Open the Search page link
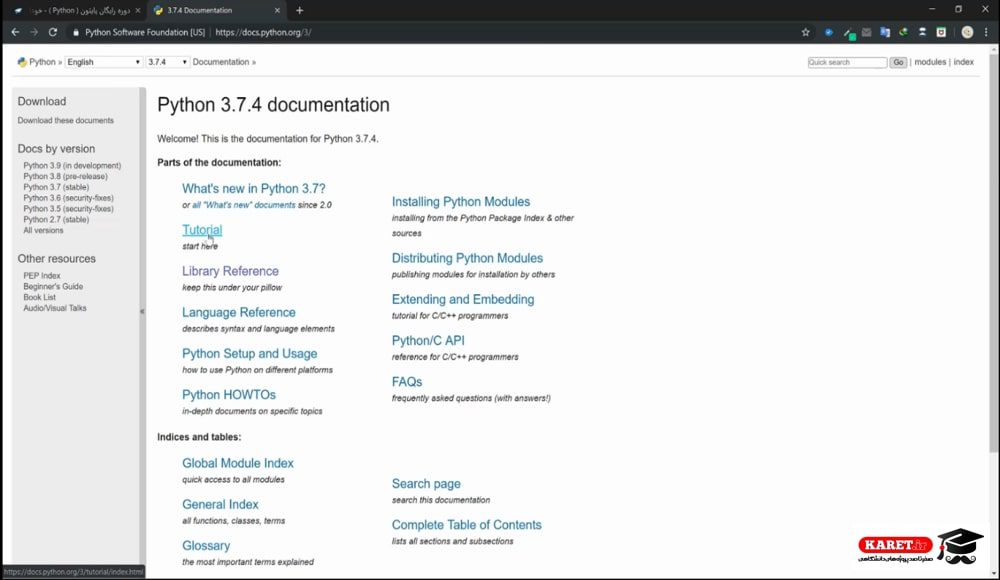This screenshot has height=580, width=1000. click(426, 484)
